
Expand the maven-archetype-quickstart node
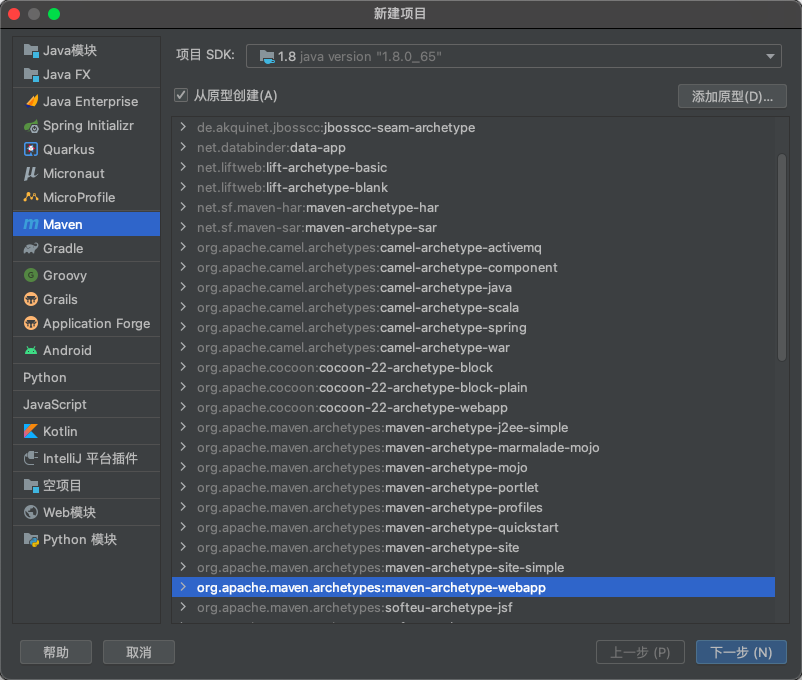point(182,527)
